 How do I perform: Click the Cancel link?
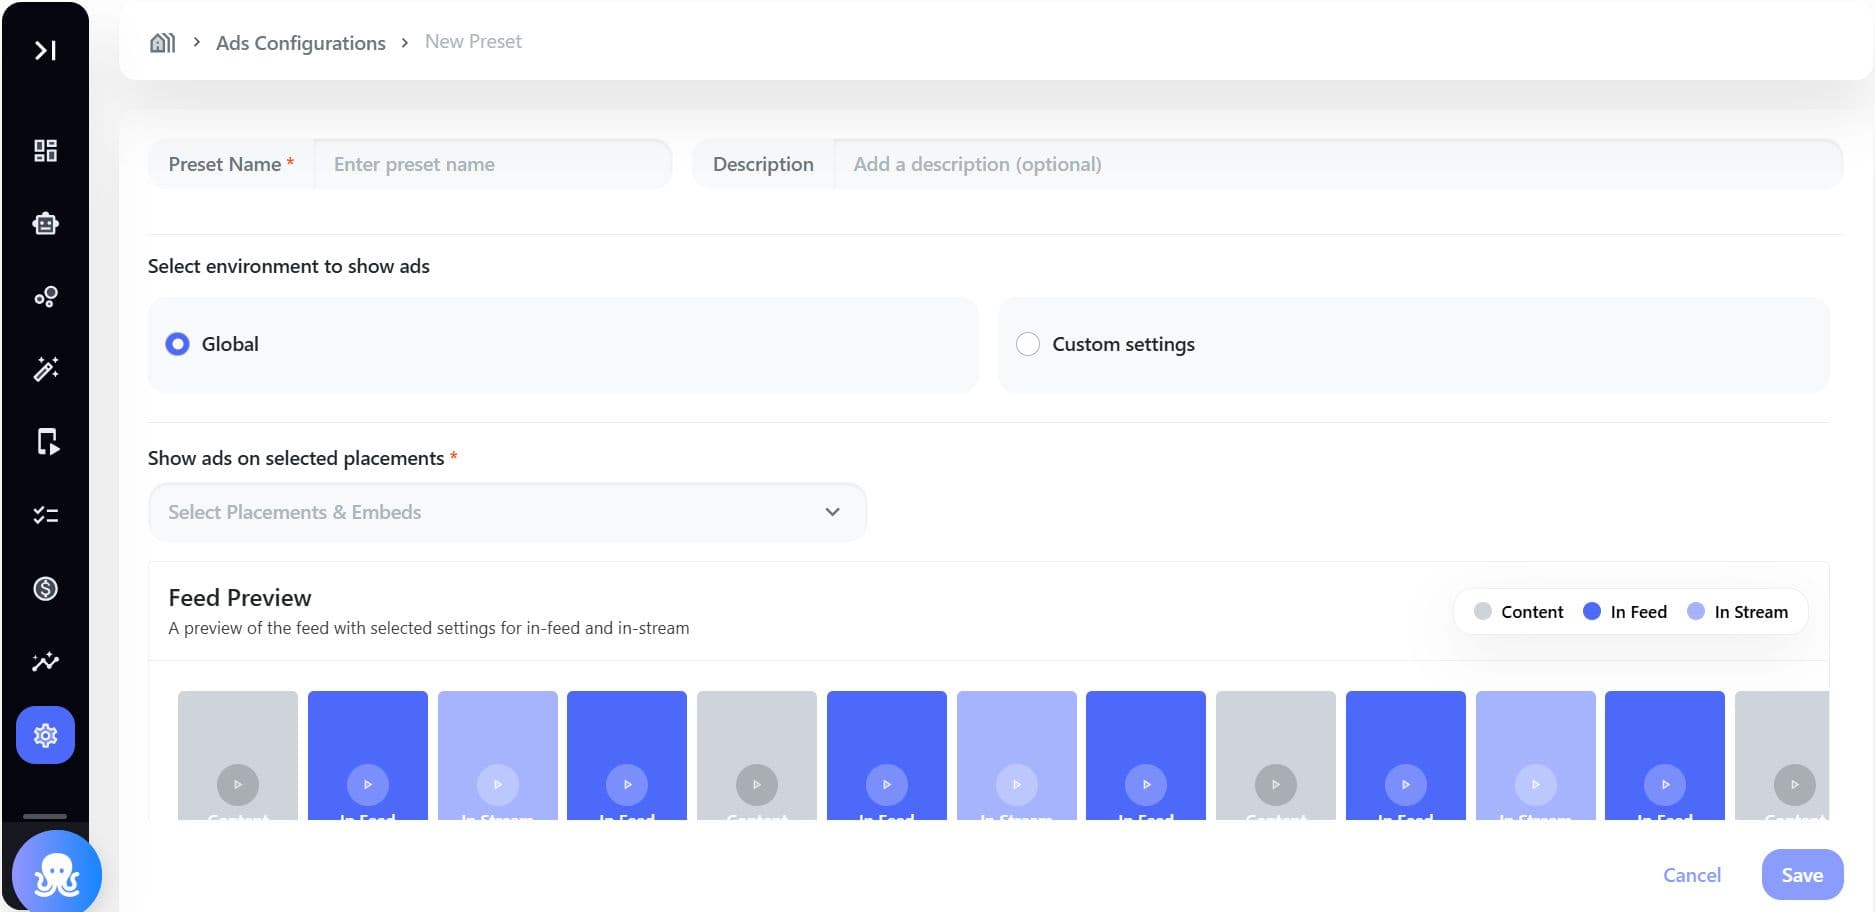[x=1692, y=875]
